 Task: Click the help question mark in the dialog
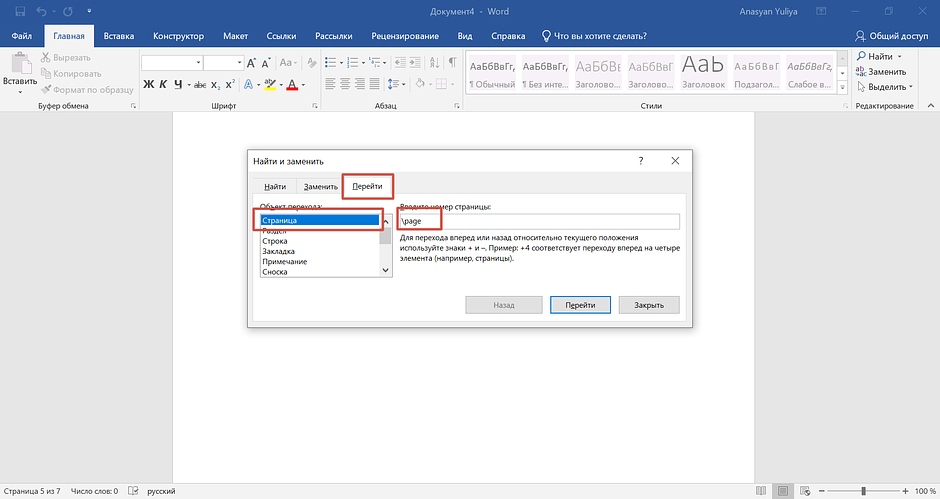click(x=641, y=160)
